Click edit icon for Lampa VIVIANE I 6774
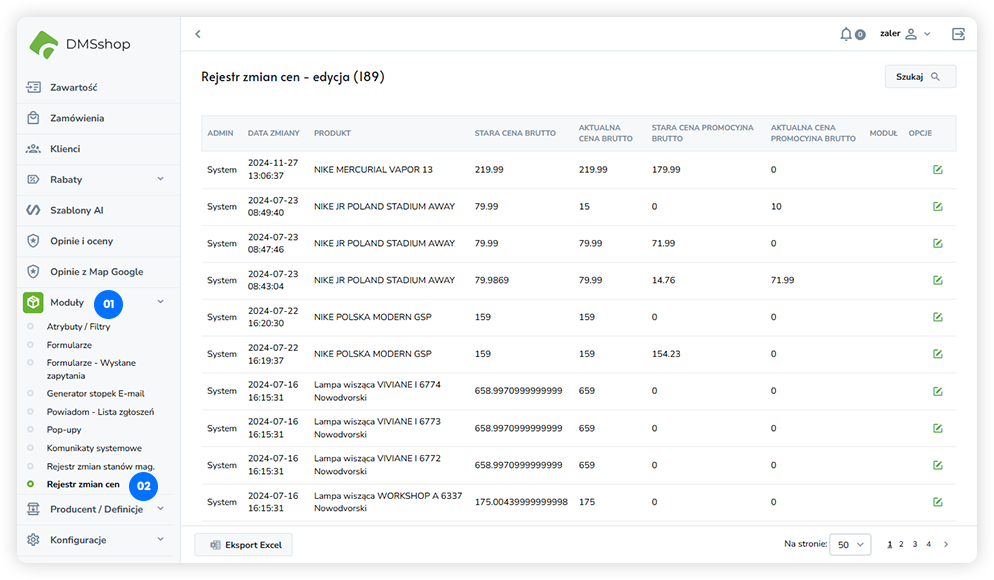The image size is (994, 580). pyautogui.click(x=937, y=391)
